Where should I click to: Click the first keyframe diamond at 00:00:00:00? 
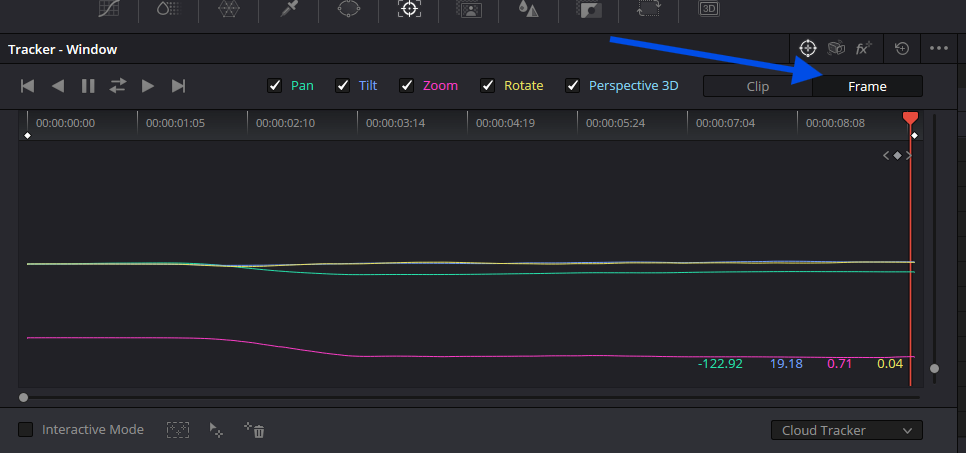click(x=27, y=136)
